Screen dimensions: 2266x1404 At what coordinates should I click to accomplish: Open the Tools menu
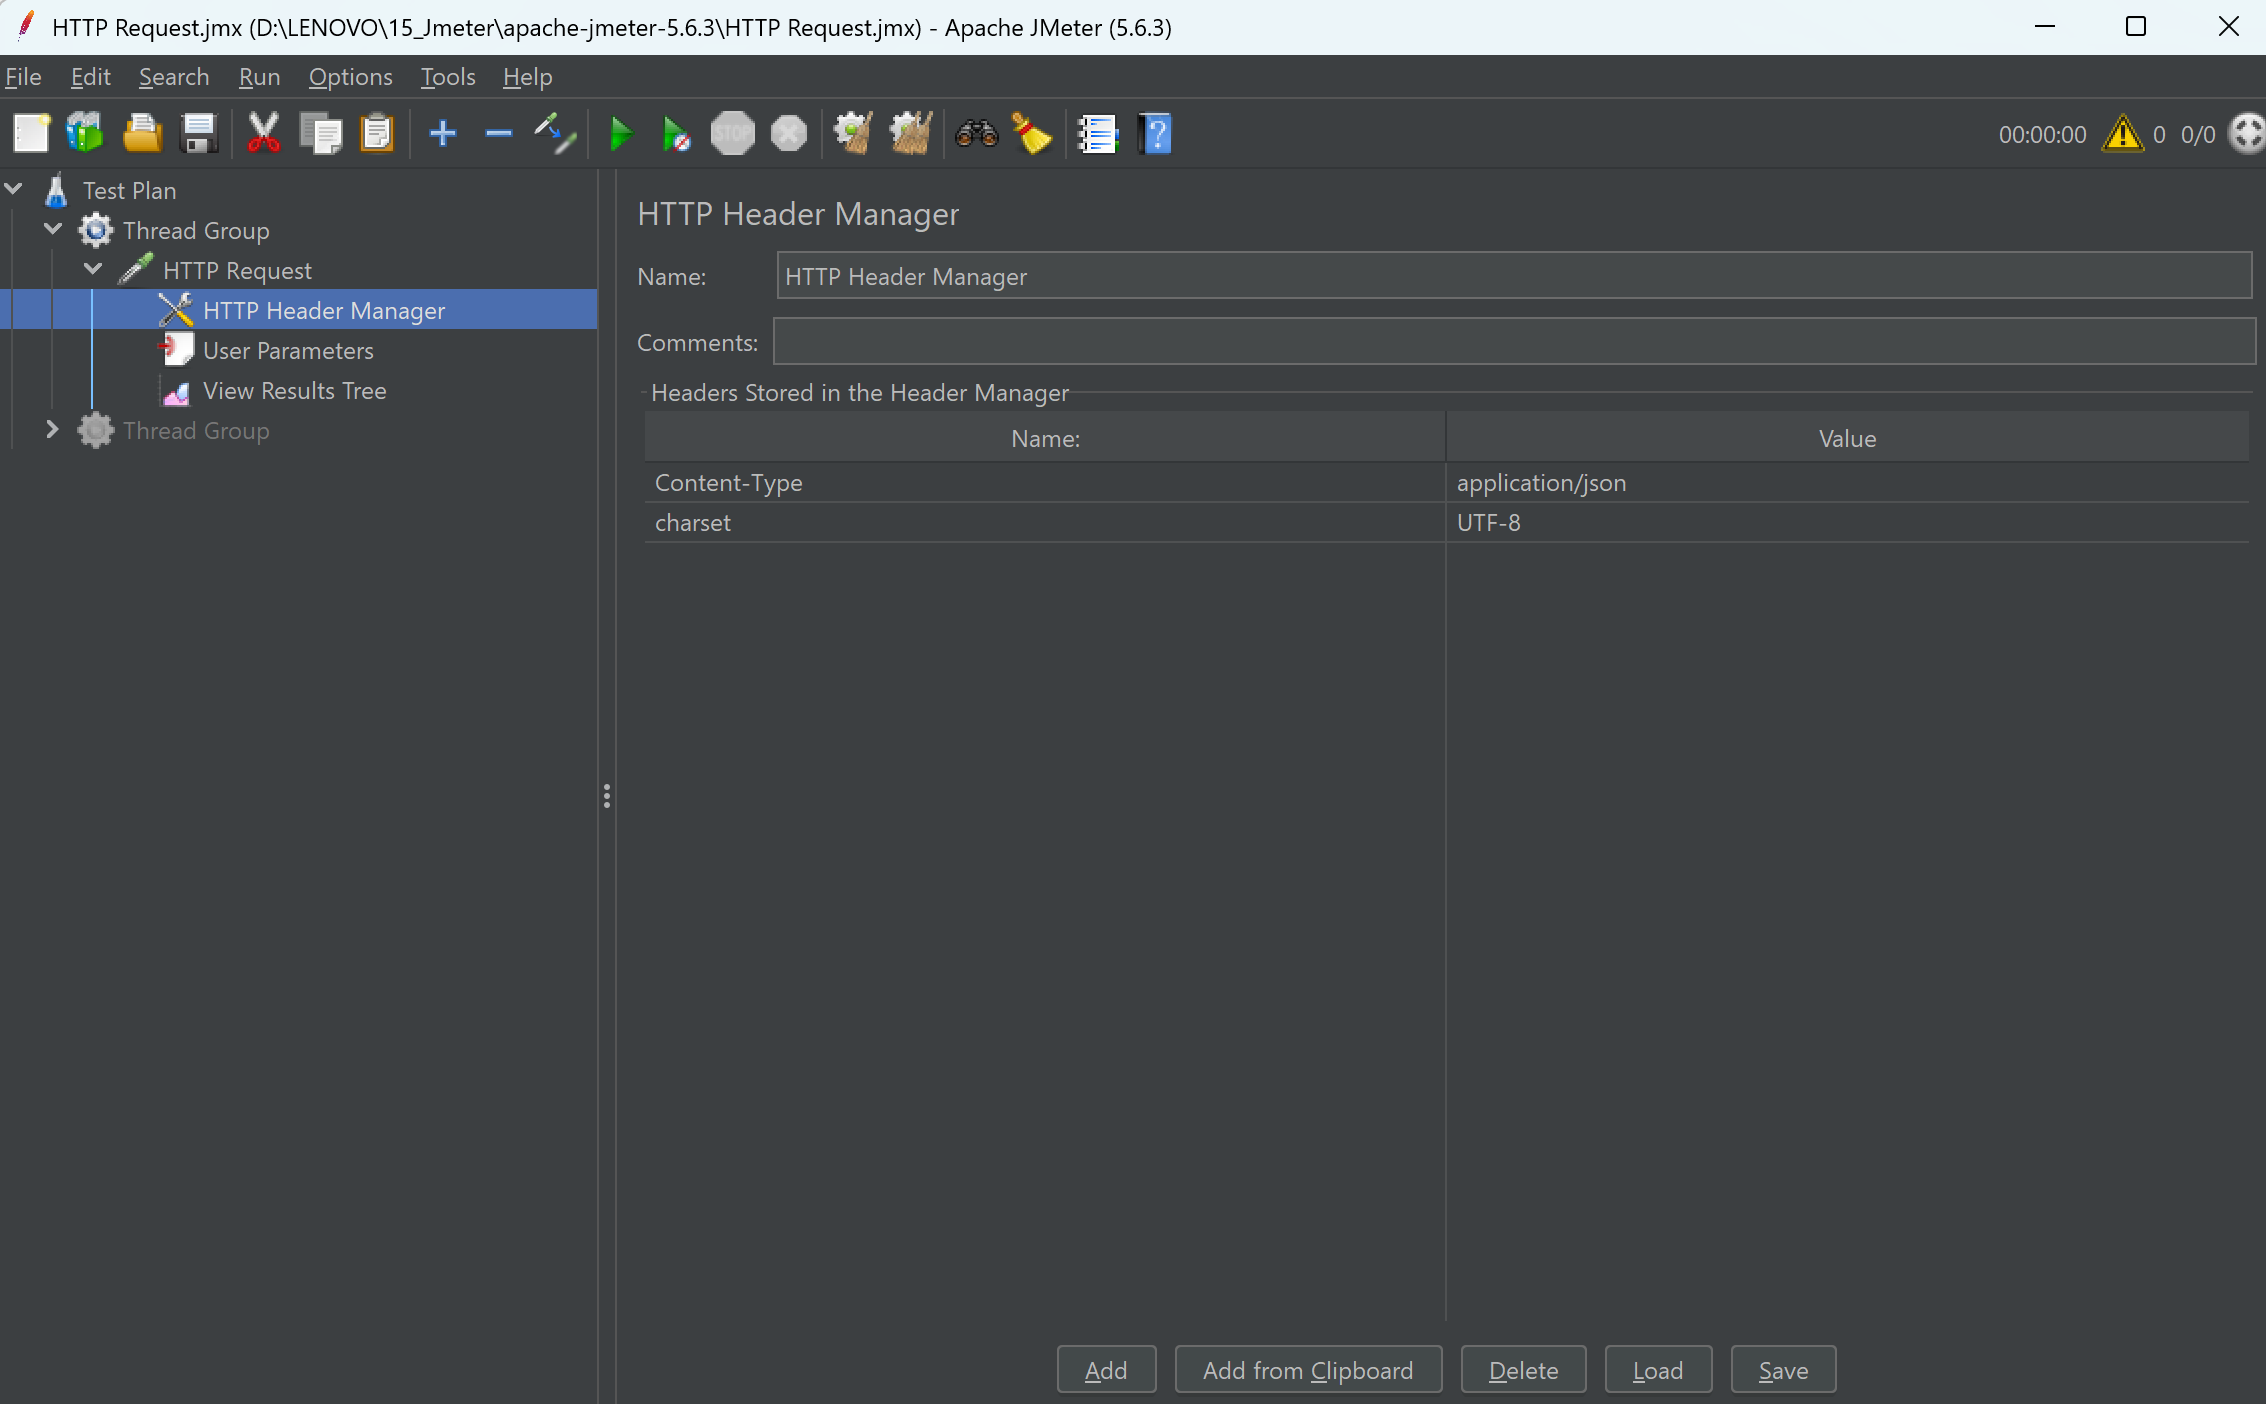tap(447, 77)
